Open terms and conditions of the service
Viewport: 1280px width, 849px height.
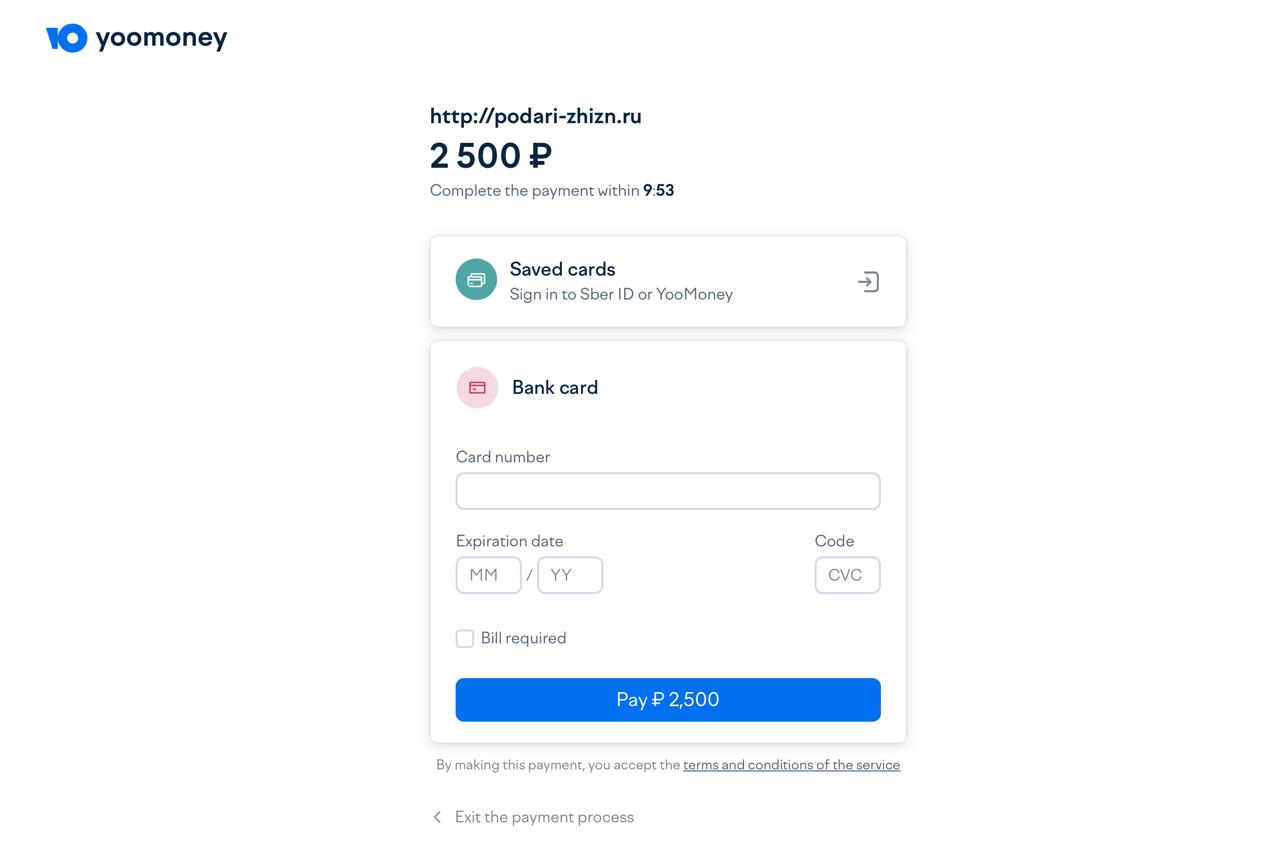point(791,765)
